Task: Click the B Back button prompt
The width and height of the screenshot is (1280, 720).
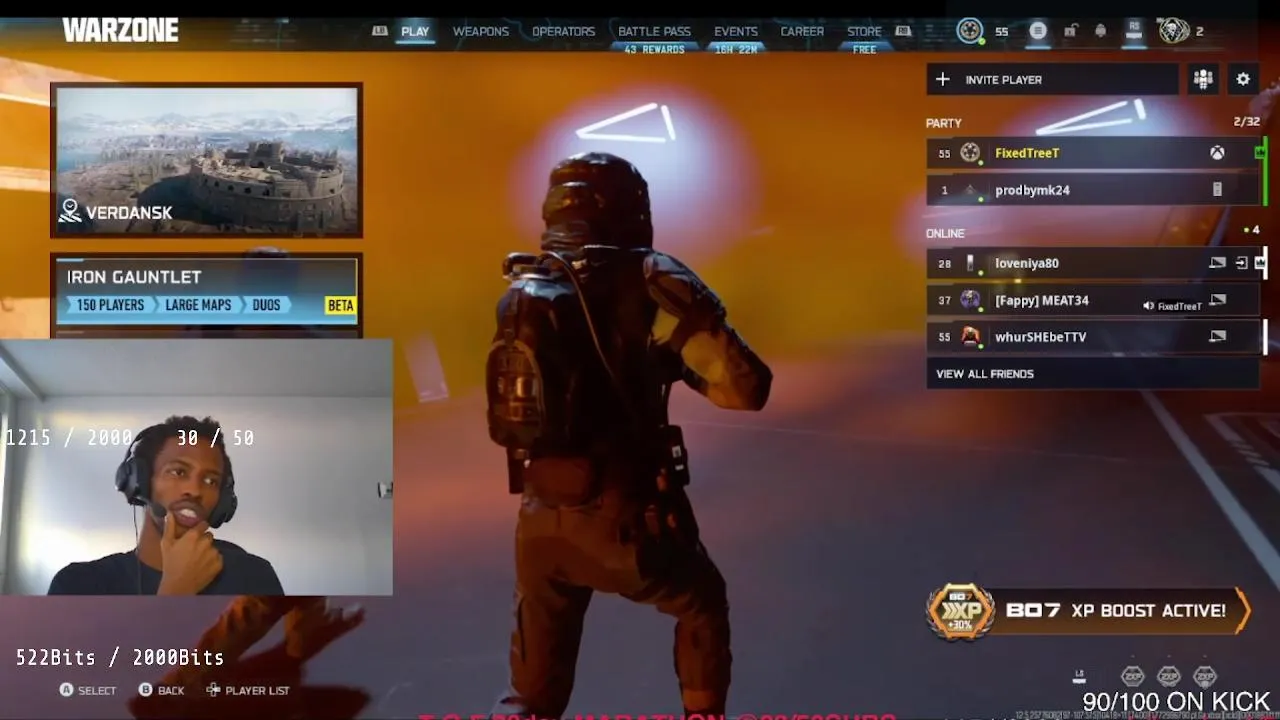Action: point(161,690)
